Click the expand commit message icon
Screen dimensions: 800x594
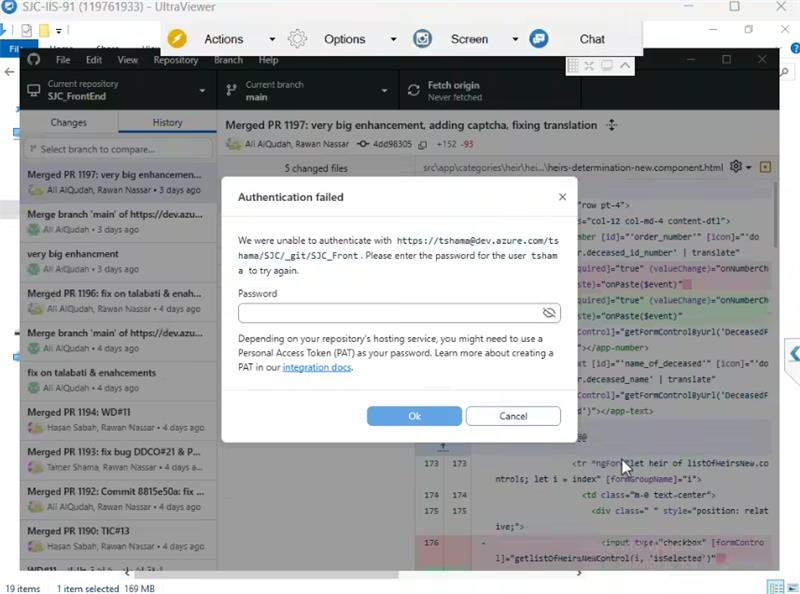click(612, 126)
